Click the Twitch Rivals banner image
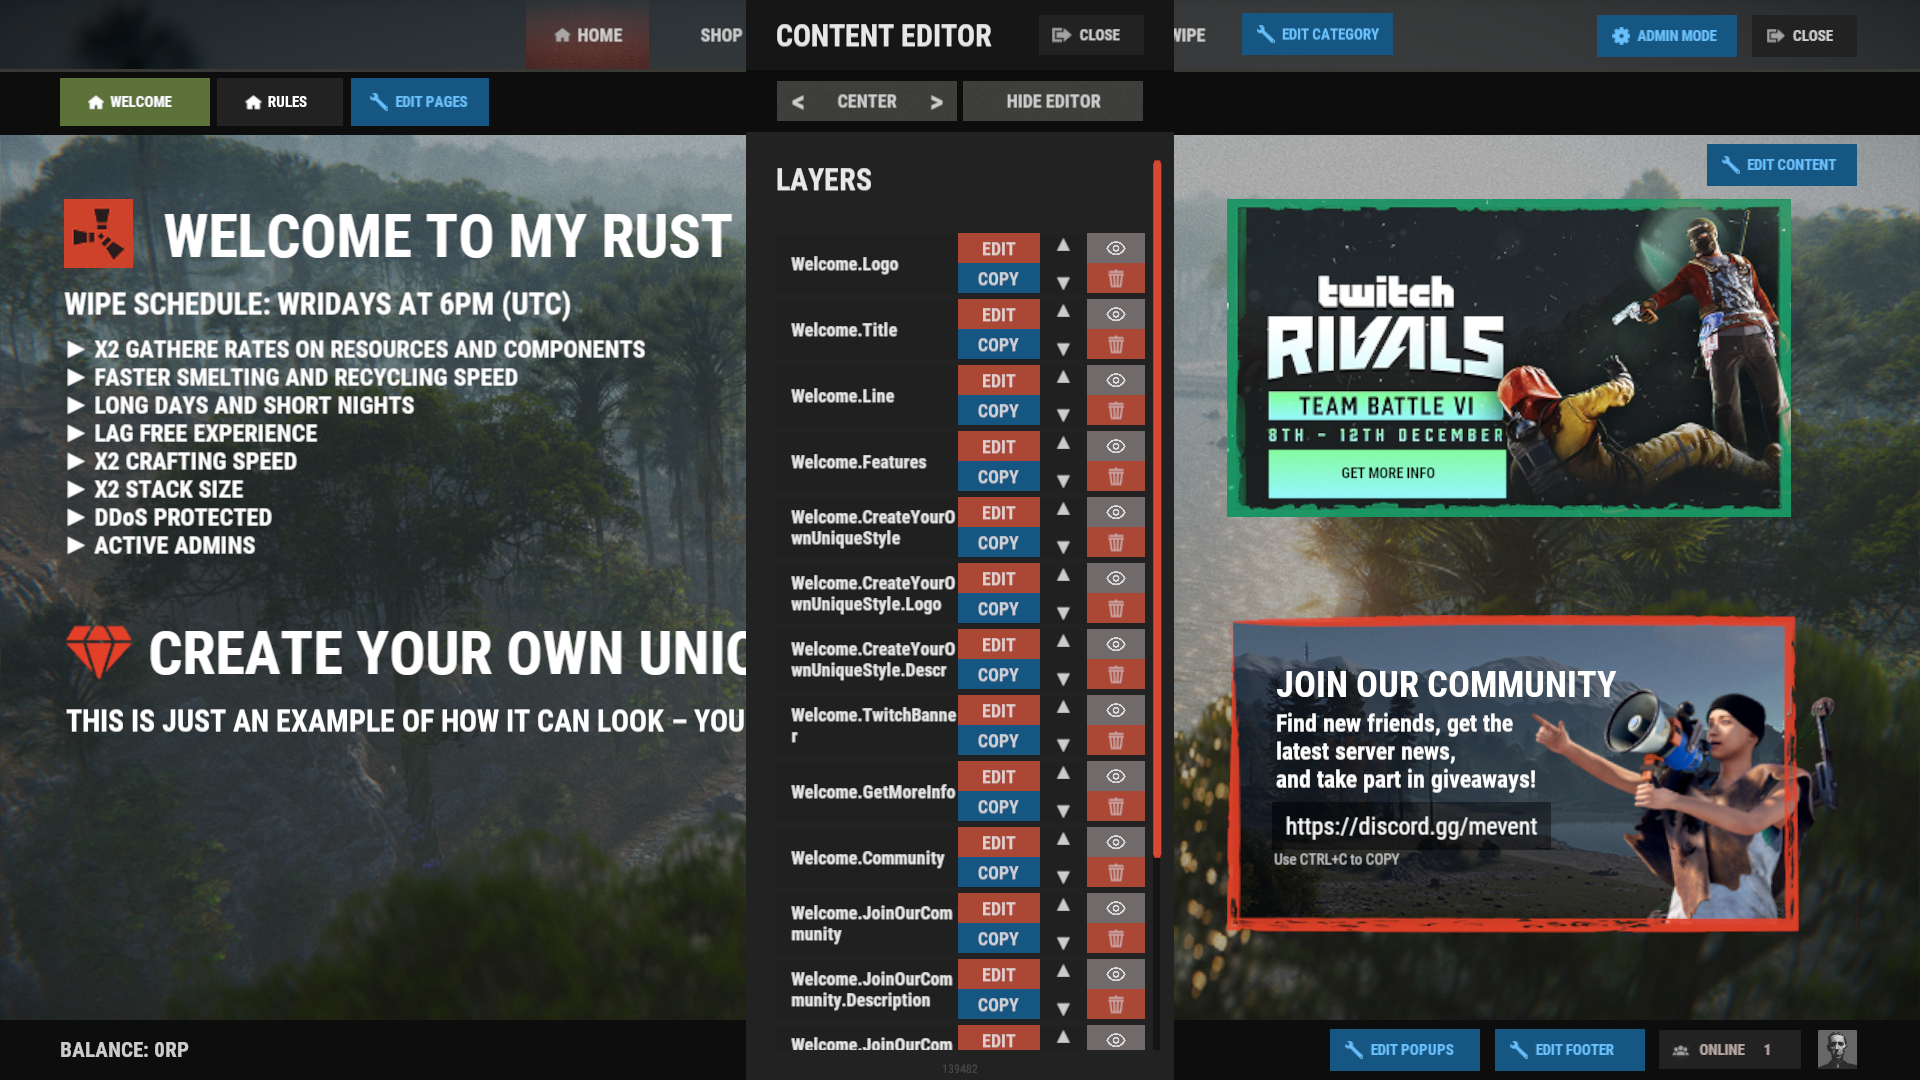The height and width of the screenshot is (1080, 1920). pyautogui.click(x=1508, y=358)
